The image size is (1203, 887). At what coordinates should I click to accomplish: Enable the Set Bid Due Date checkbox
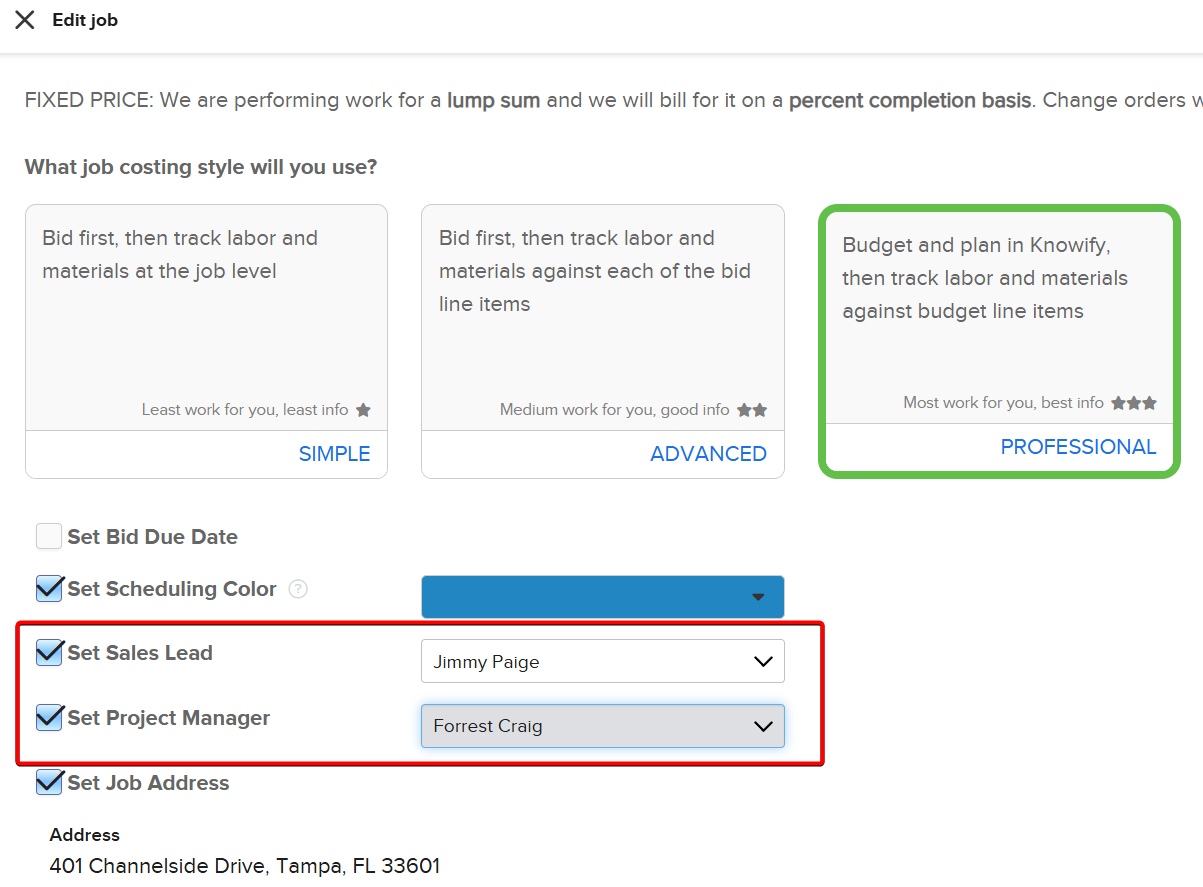pyautogui.click(x=49, y=537)
